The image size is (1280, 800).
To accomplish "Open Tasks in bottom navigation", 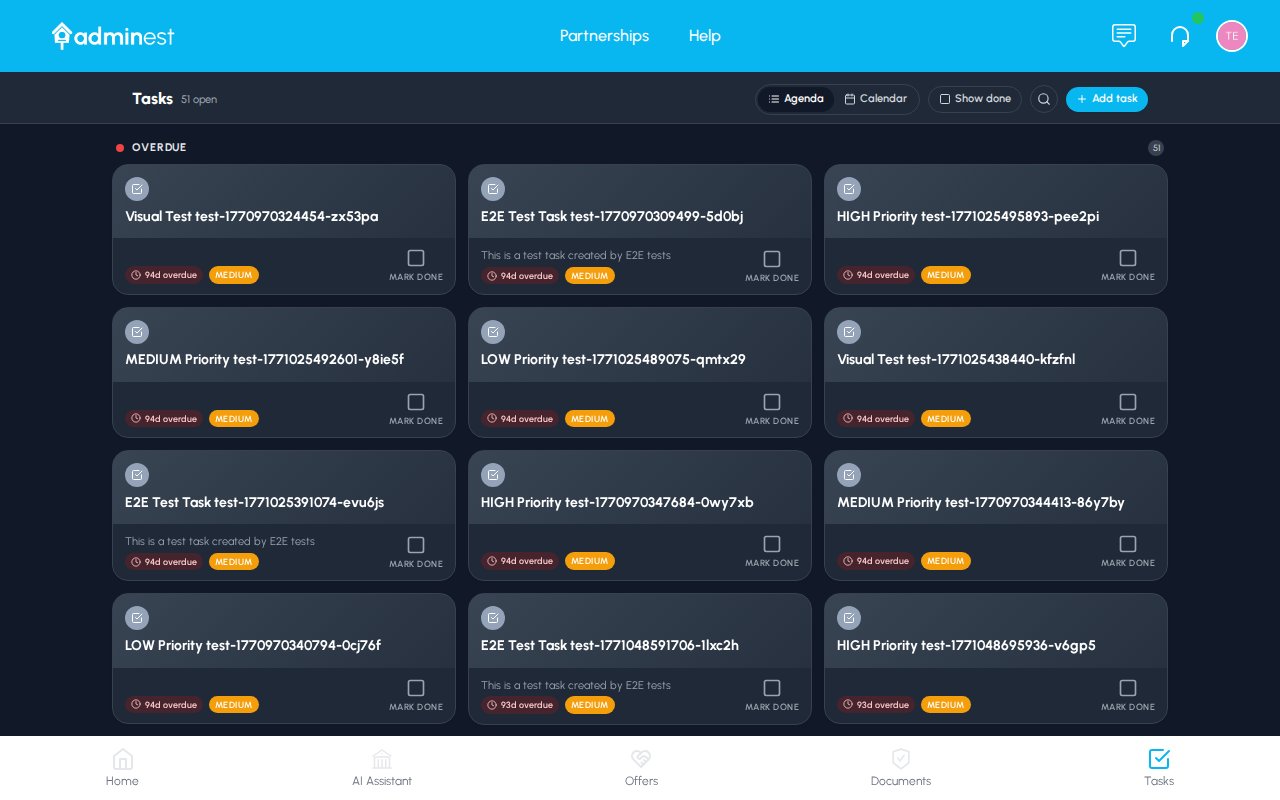I will pos(1159,768).
